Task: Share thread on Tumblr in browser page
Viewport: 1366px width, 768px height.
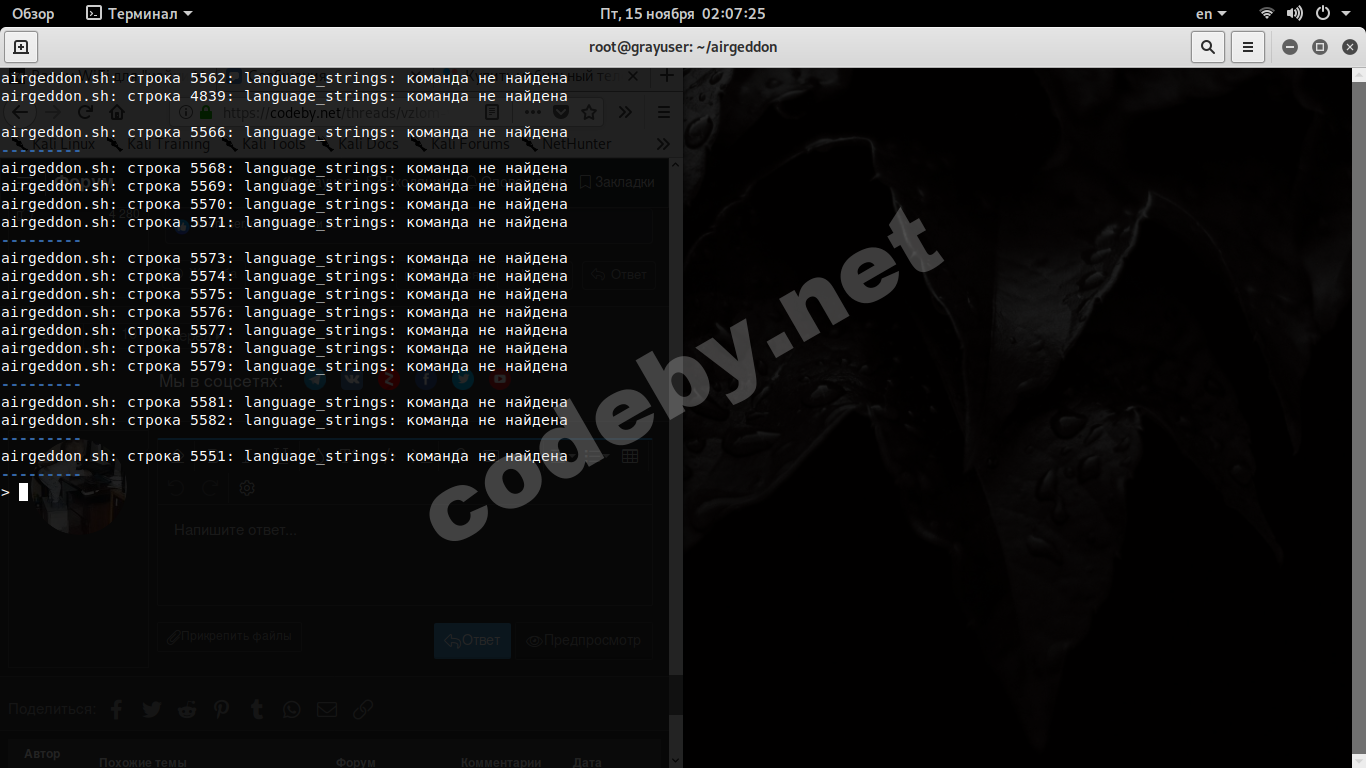Action: 257,709
